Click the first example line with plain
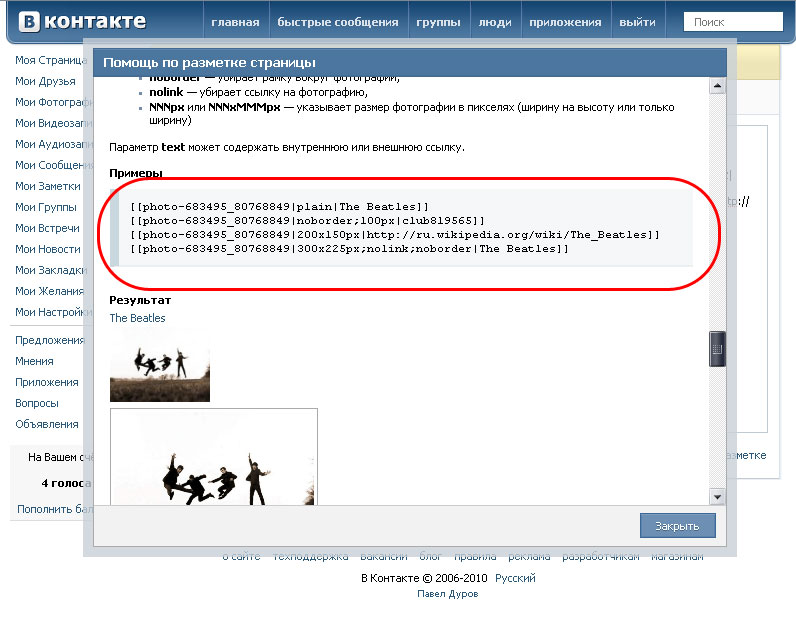Image resolution: width=796 pixels, height=632 pixels. click(280, 207)
